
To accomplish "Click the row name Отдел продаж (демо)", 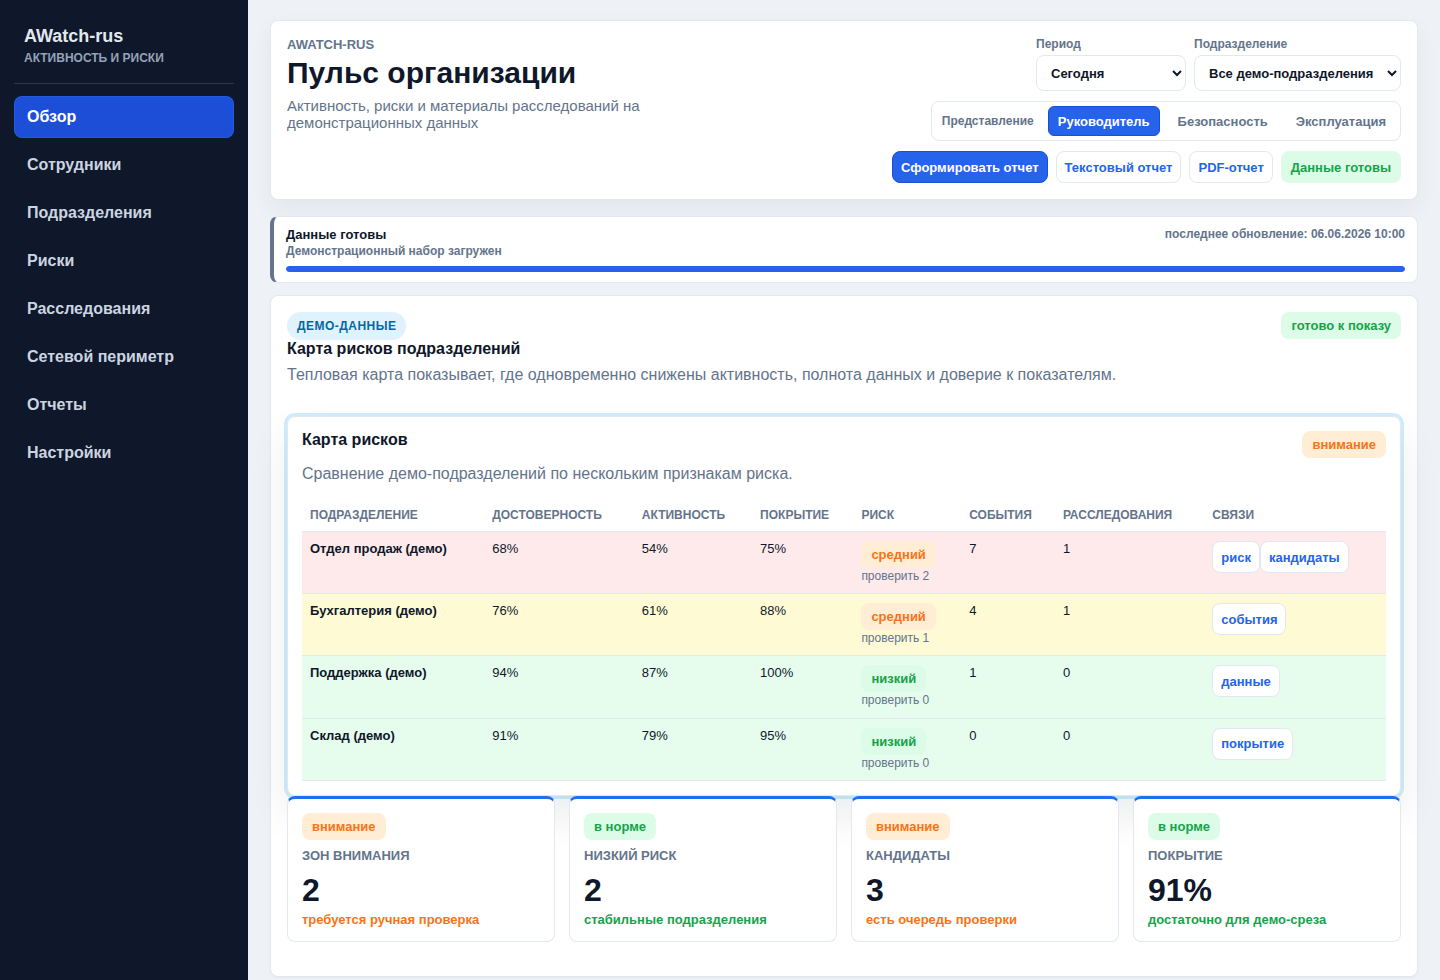I will [x=378, y=548].
